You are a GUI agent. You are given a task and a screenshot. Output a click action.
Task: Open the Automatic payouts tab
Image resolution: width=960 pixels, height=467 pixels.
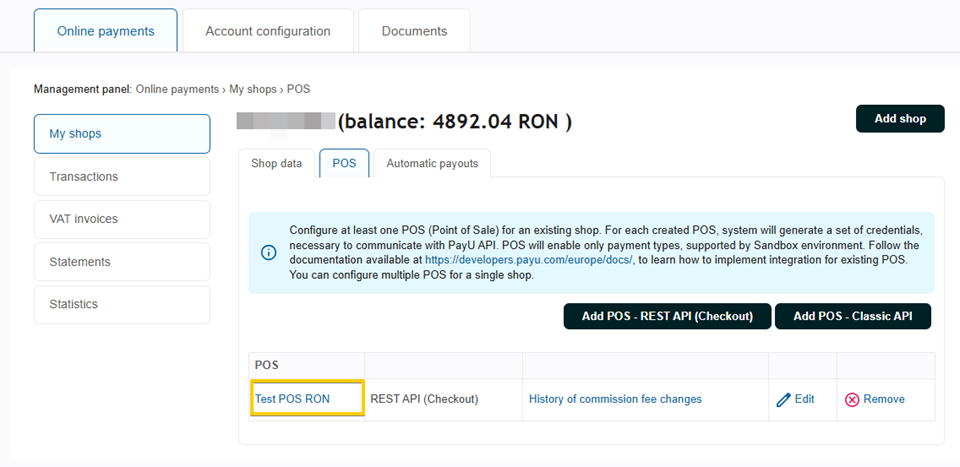(x=432, y=163)
